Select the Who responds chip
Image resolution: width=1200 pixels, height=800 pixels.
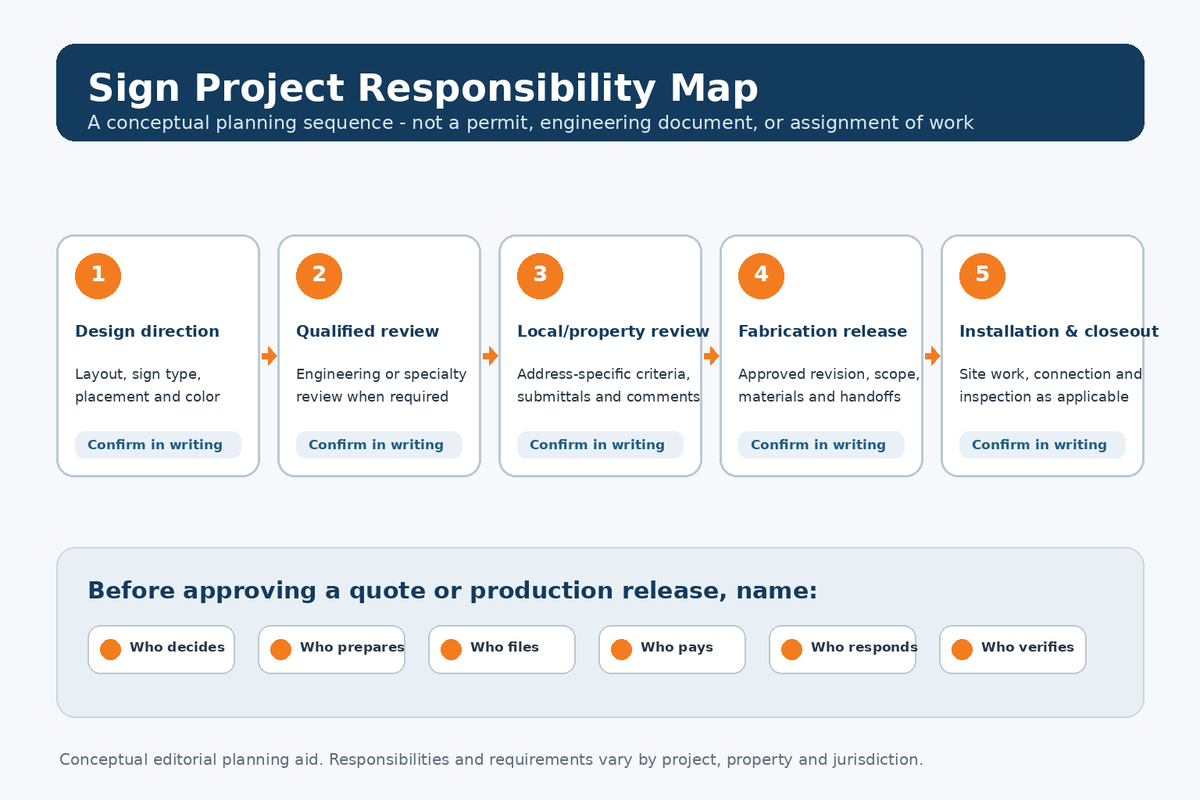point(843,649)
